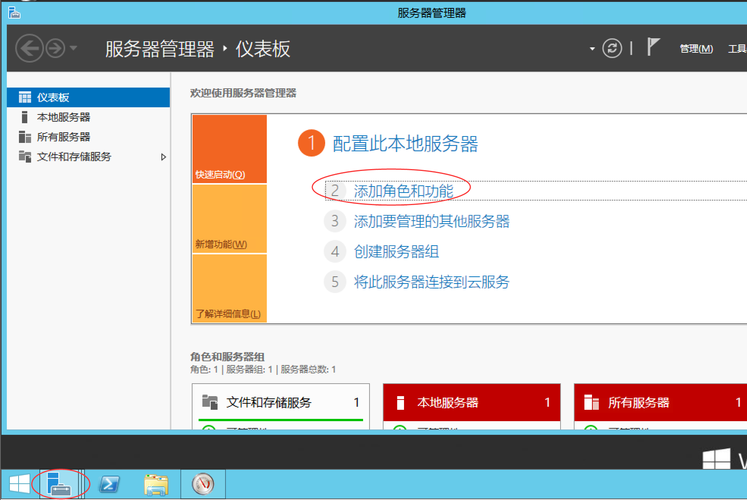Select the 了解详细信息(L) tile
This screenshot has height=500, width=747.
coord(230,288)
